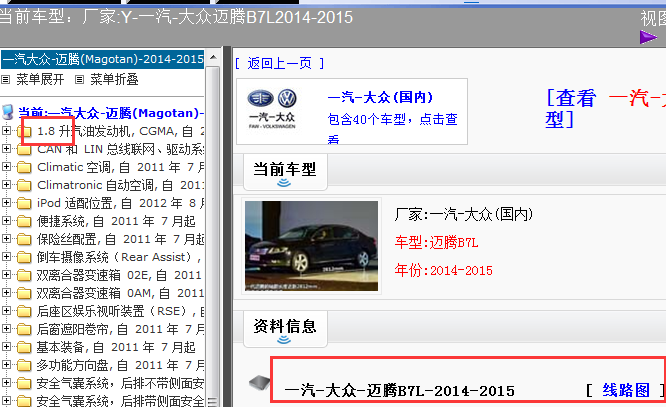Expand the CAN 和 LIN 总线联网 node
Screen dimensions: 666x407
(6, 148)
